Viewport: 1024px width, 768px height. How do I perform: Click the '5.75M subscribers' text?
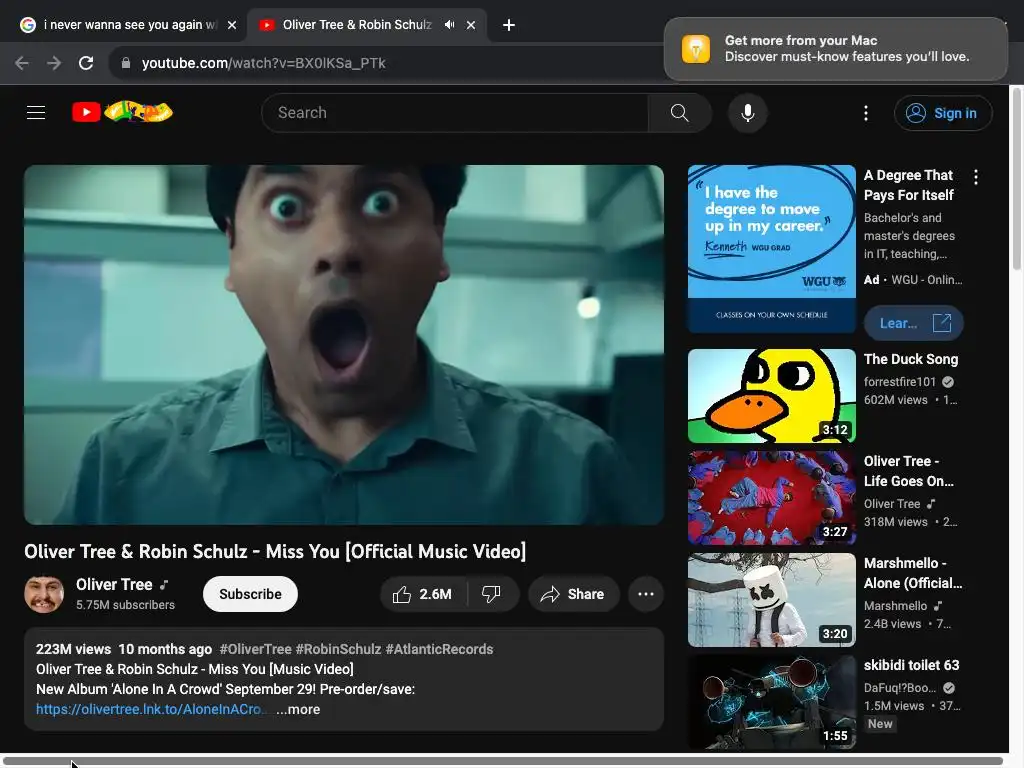pyautogui.click(x=125, y=605)
